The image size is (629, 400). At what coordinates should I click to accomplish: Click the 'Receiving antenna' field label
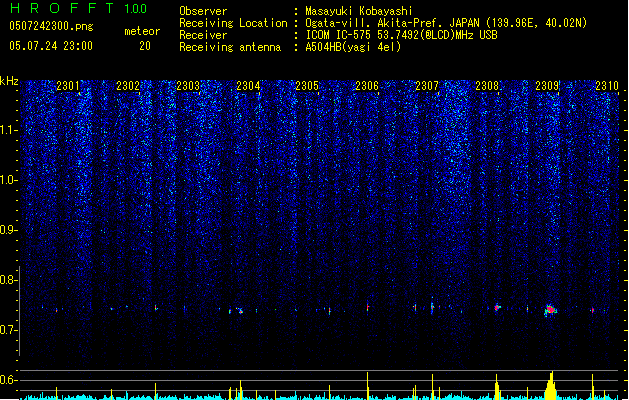(230, 47)
